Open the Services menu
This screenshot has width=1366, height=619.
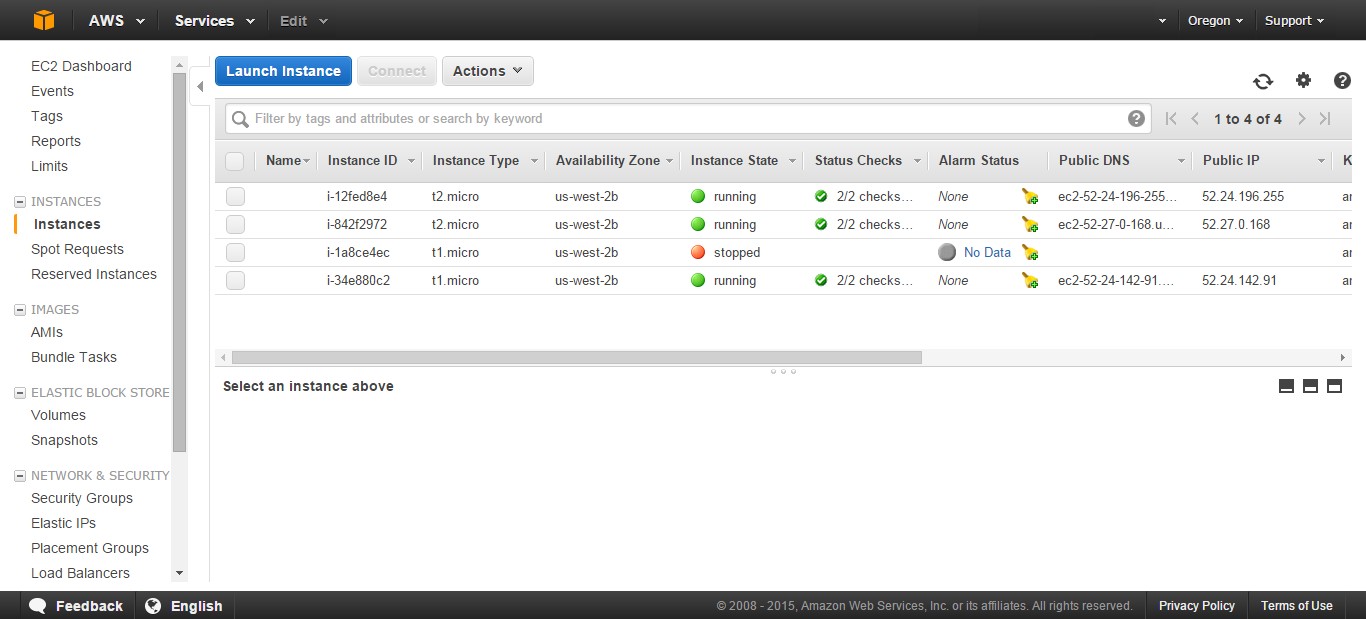pyautogui.click(x=214, y=20)
